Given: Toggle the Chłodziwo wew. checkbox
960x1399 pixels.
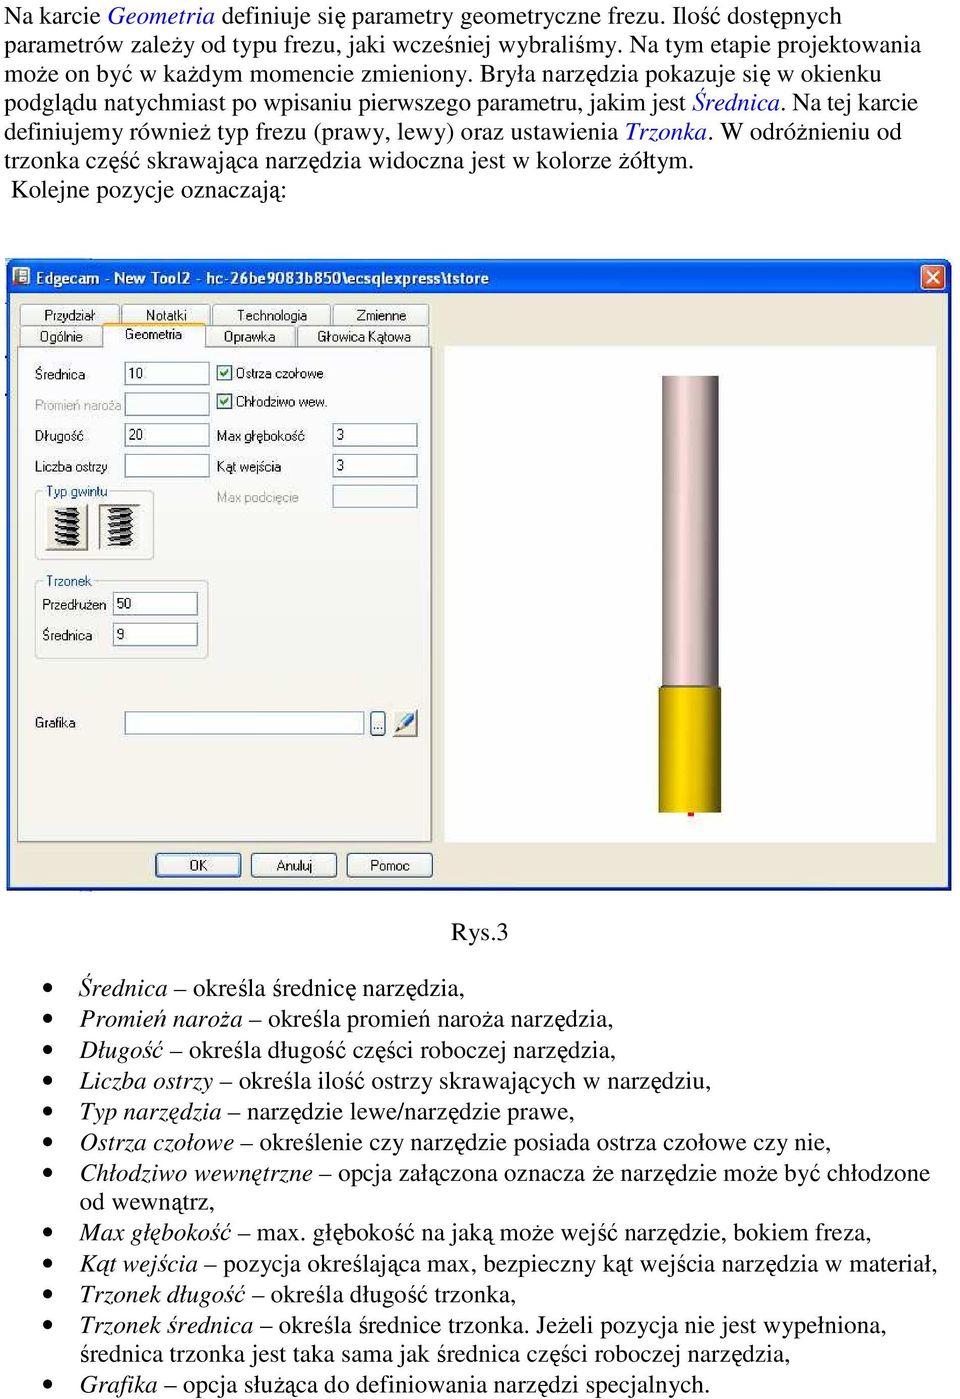Looking at the screenshot, I should pyautogui.click(x=225, y=401).
